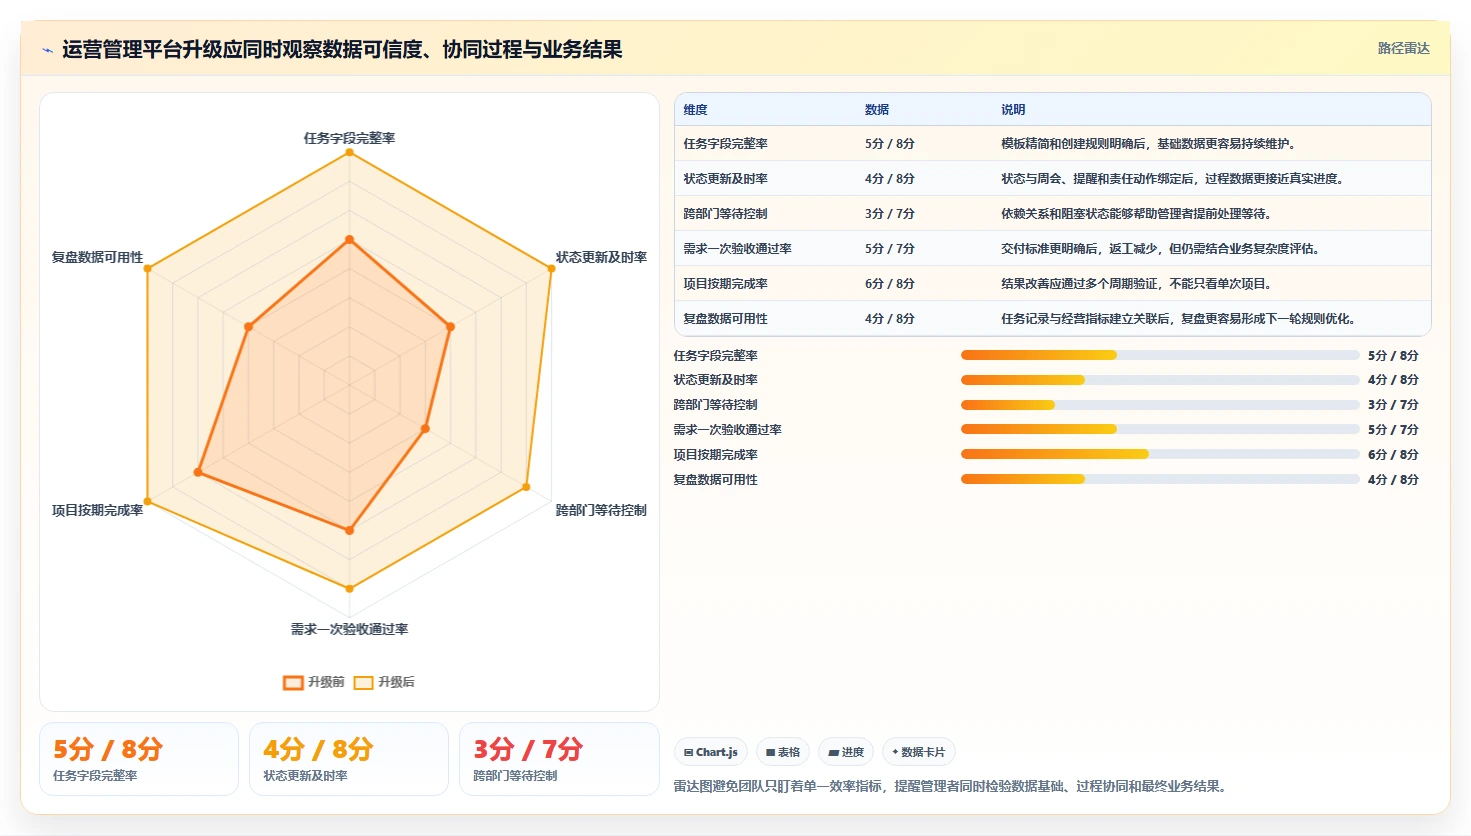This screenshot has width=1471, height=836.
Task: Click the 5分 / 7分 value beside the progress bars
Action: click(1393, 430)
